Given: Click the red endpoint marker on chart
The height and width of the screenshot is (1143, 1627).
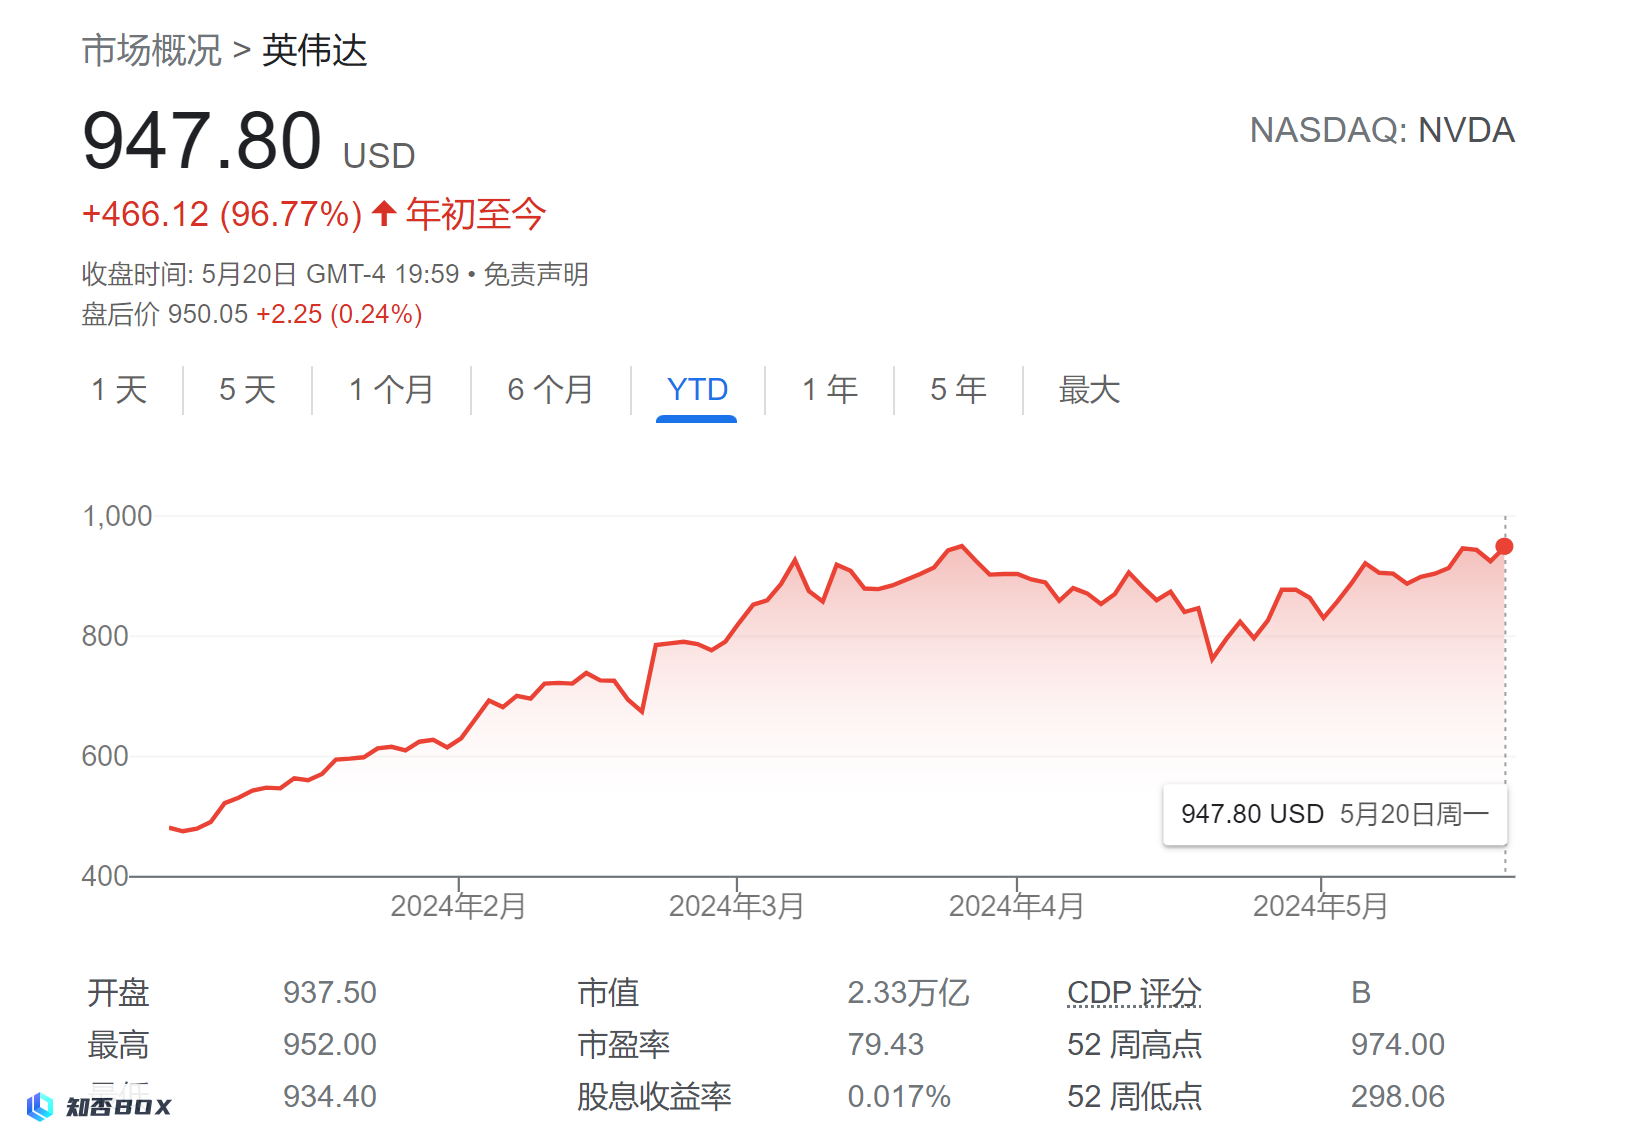Looking at the screenshot, I should coord(1504,546).
